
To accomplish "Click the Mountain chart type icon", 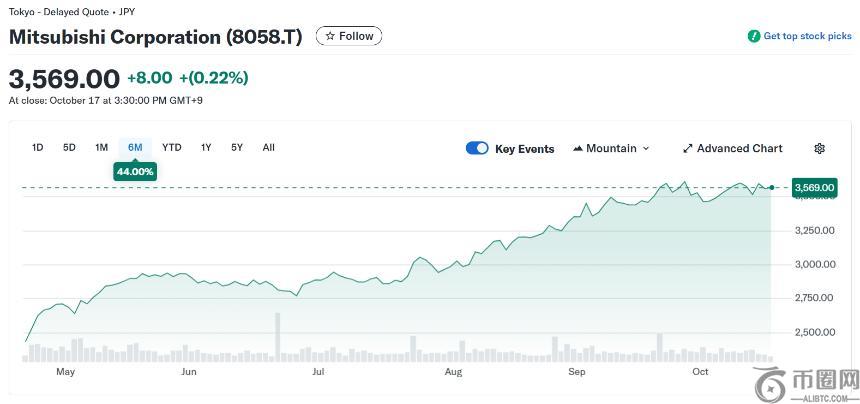I will 578,148.
